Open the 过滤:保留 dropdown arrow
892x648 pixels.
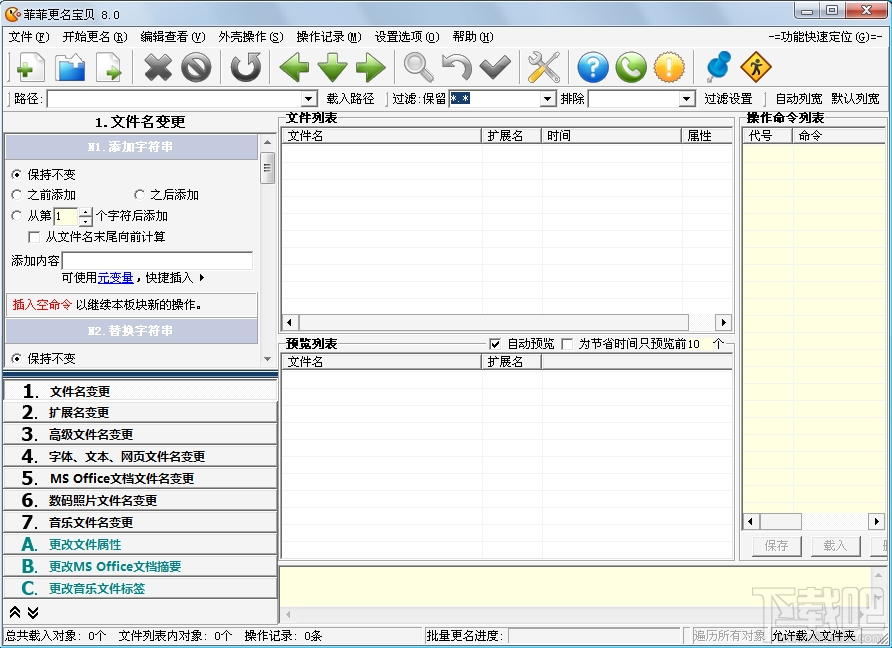pyautogui.click(x=547, y=99)
